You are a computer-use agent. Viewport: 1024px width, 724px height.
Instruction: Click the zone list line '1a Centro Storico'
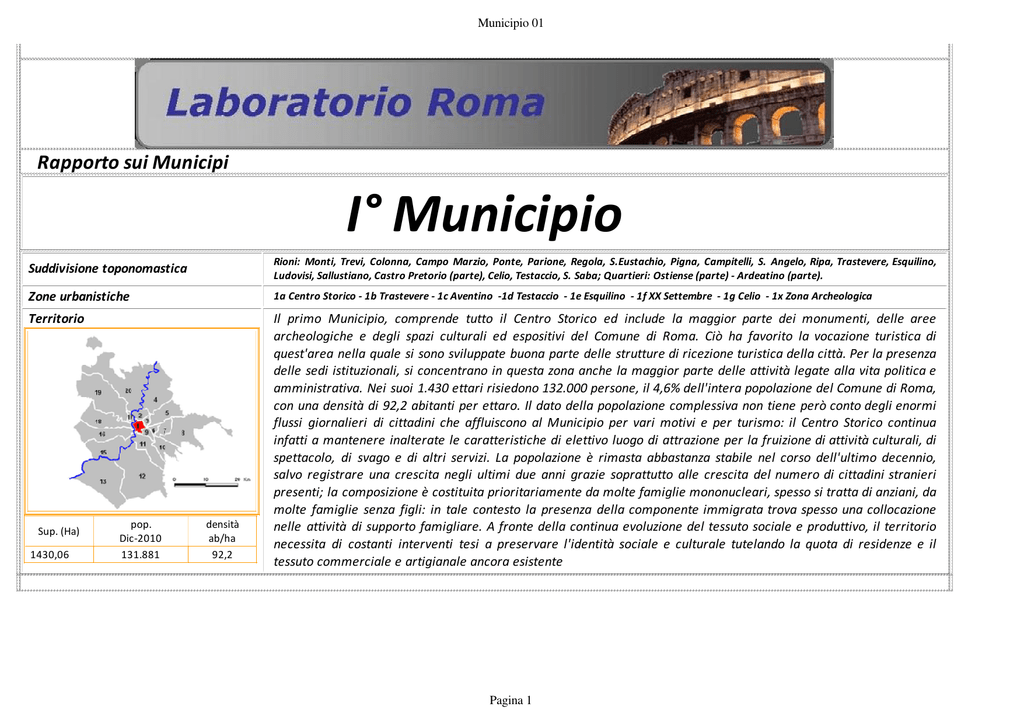[x=573, y=296]
